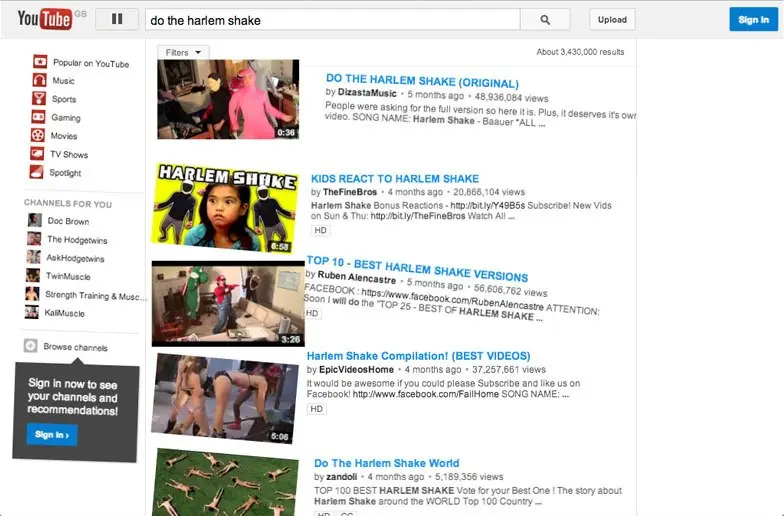This screenshot has width=784, height=516.
Task: Open the AskHodgetwins channel link
Action: [76, 258]
